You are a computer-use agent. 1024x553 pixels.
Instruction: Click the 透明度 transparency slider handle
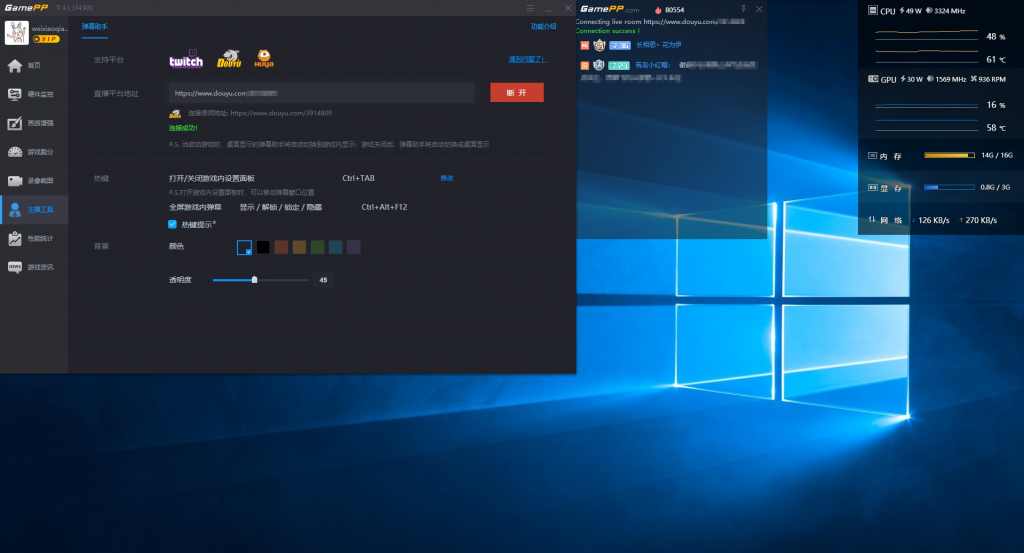click(254, 280)
